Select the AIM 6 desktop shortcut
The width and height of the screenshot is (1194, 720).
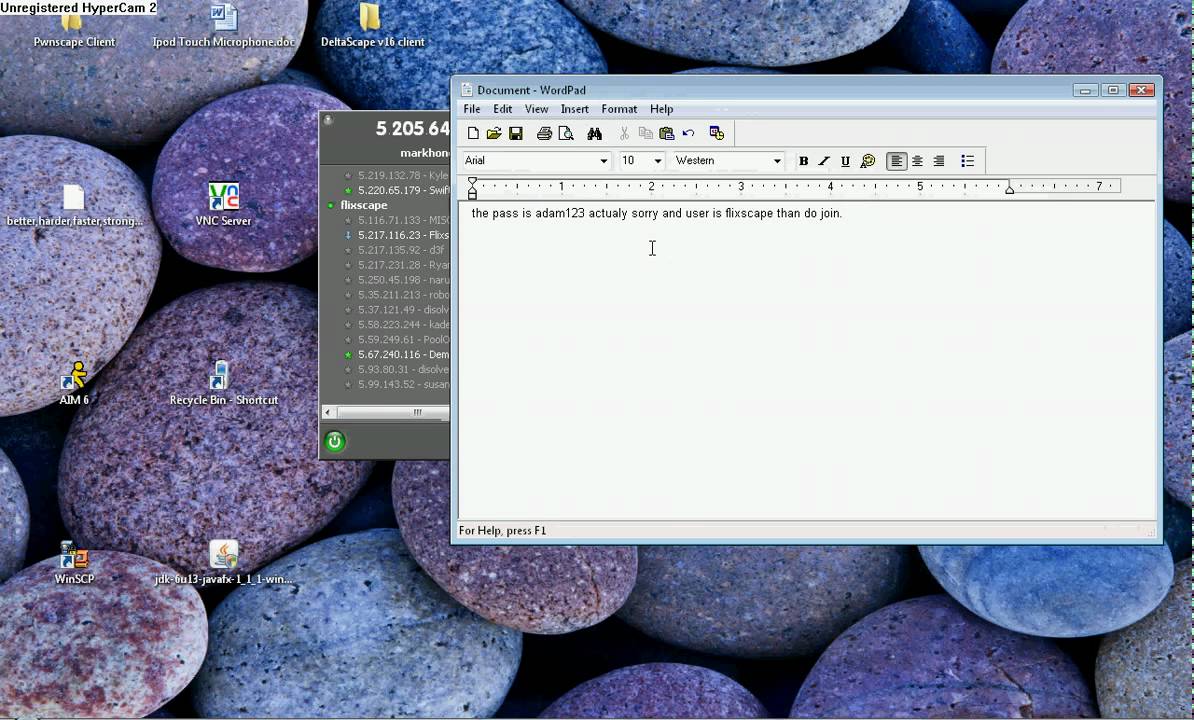74,384
